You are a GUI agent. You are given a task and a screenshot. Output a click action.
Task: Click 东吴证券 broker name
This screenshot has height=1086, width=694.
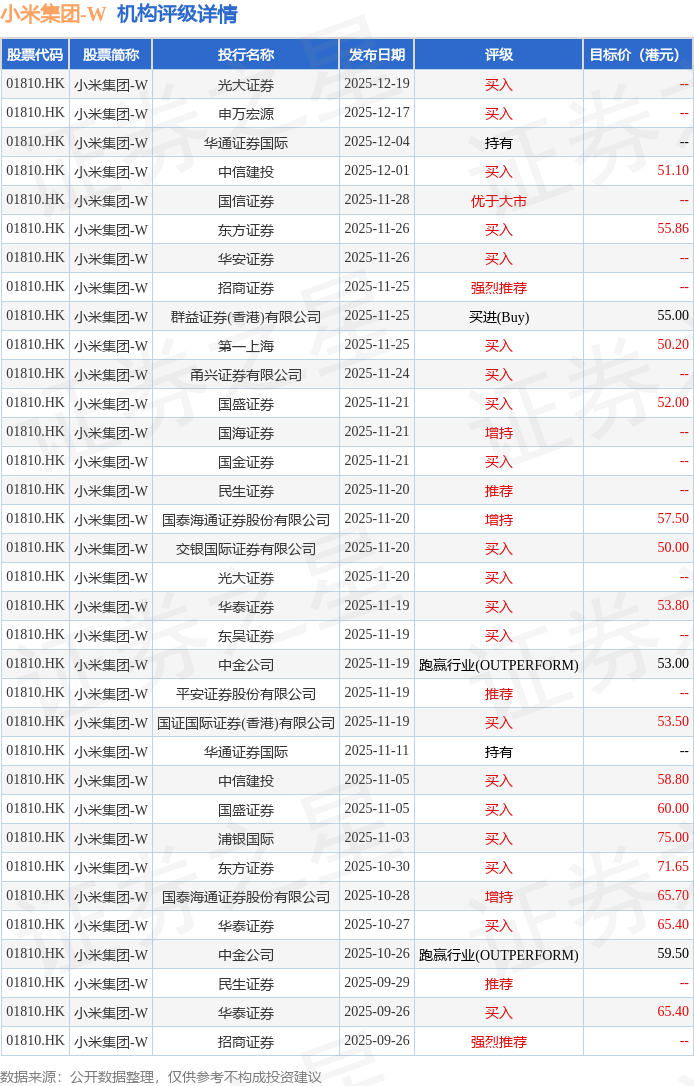[246, 637]
